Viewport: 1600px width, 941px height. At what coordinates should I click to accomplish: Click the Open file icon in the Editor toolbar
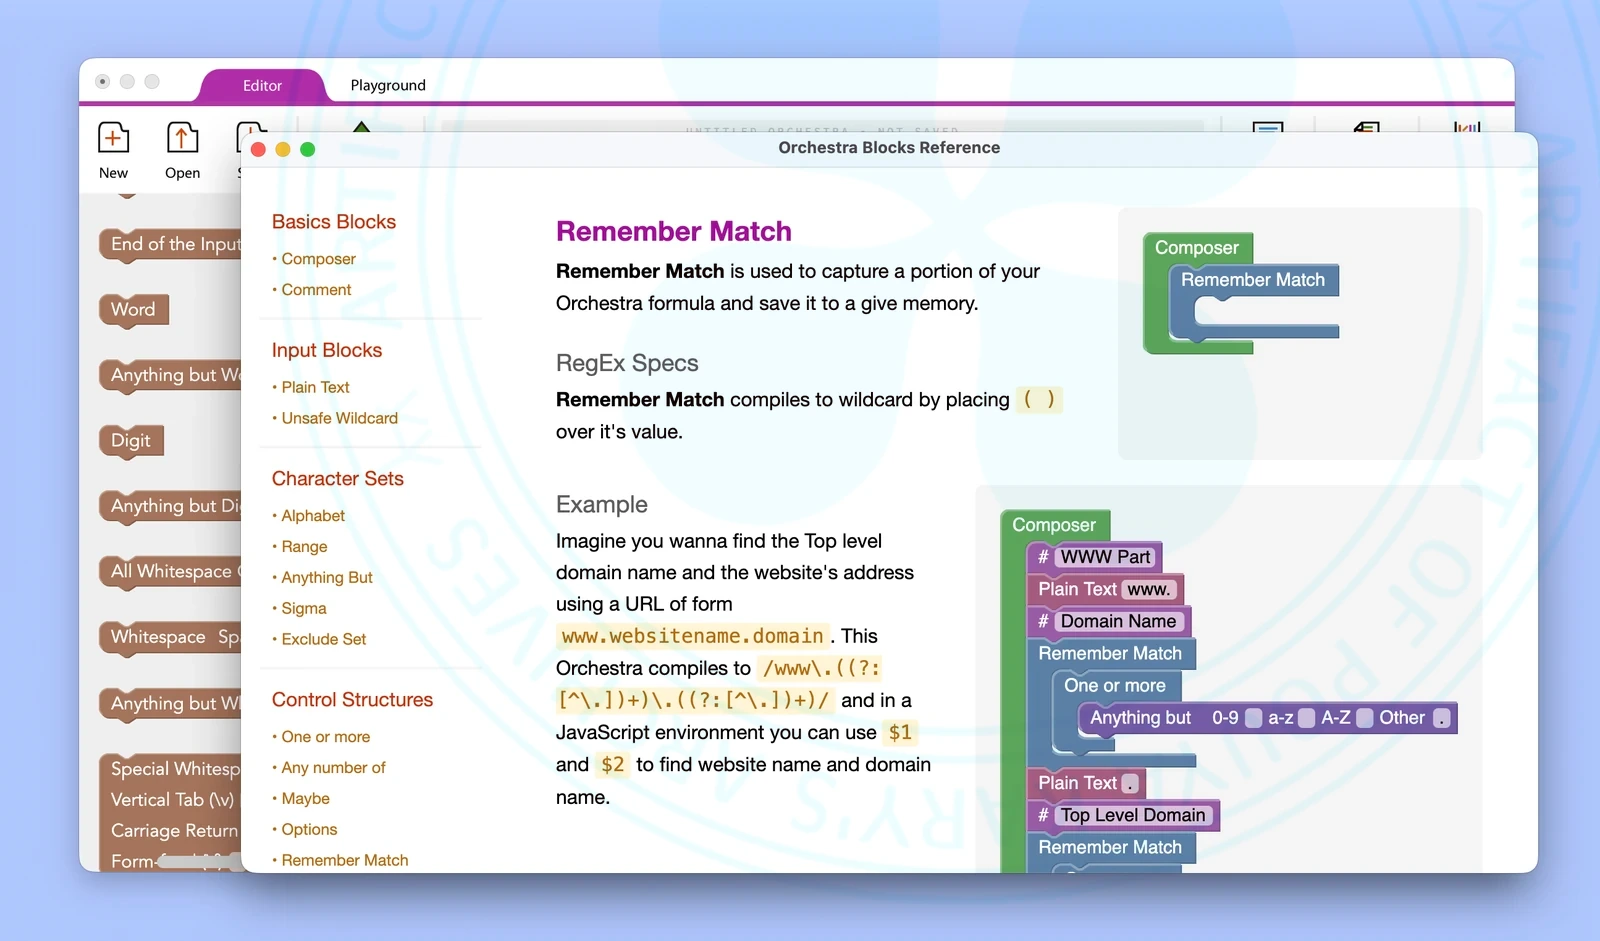(182, 138)
